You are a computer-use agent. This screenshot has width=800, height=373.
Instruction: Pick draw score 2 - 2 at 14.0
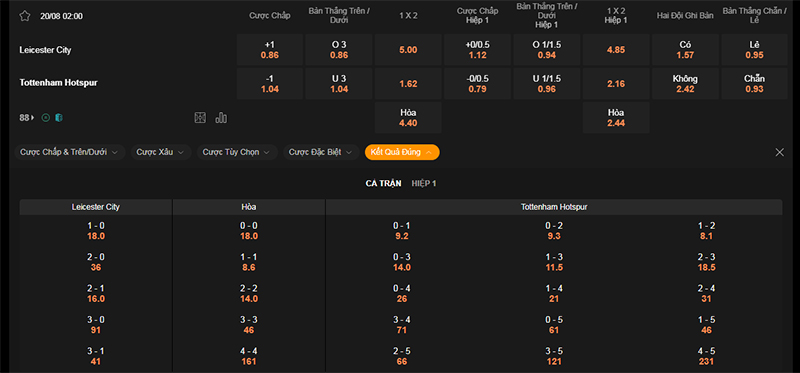click(249, 294)
